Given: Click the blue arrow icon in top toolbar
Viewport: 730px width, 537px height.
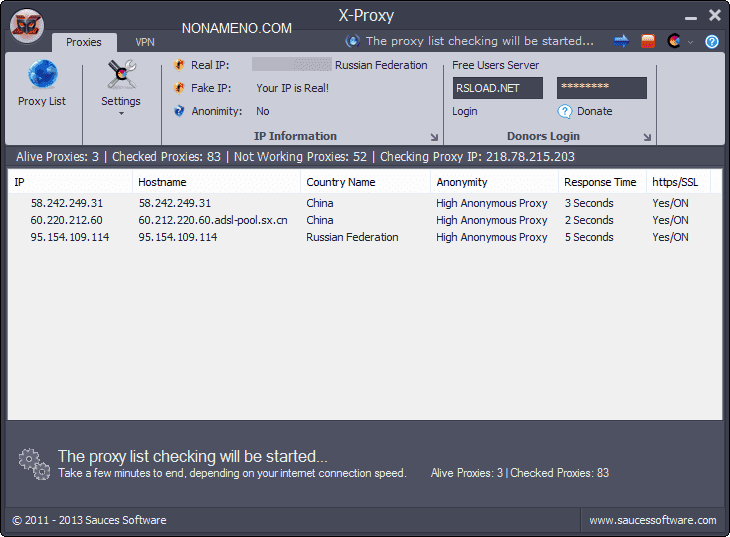Looking at the screenshot, I should pos(621,41).
